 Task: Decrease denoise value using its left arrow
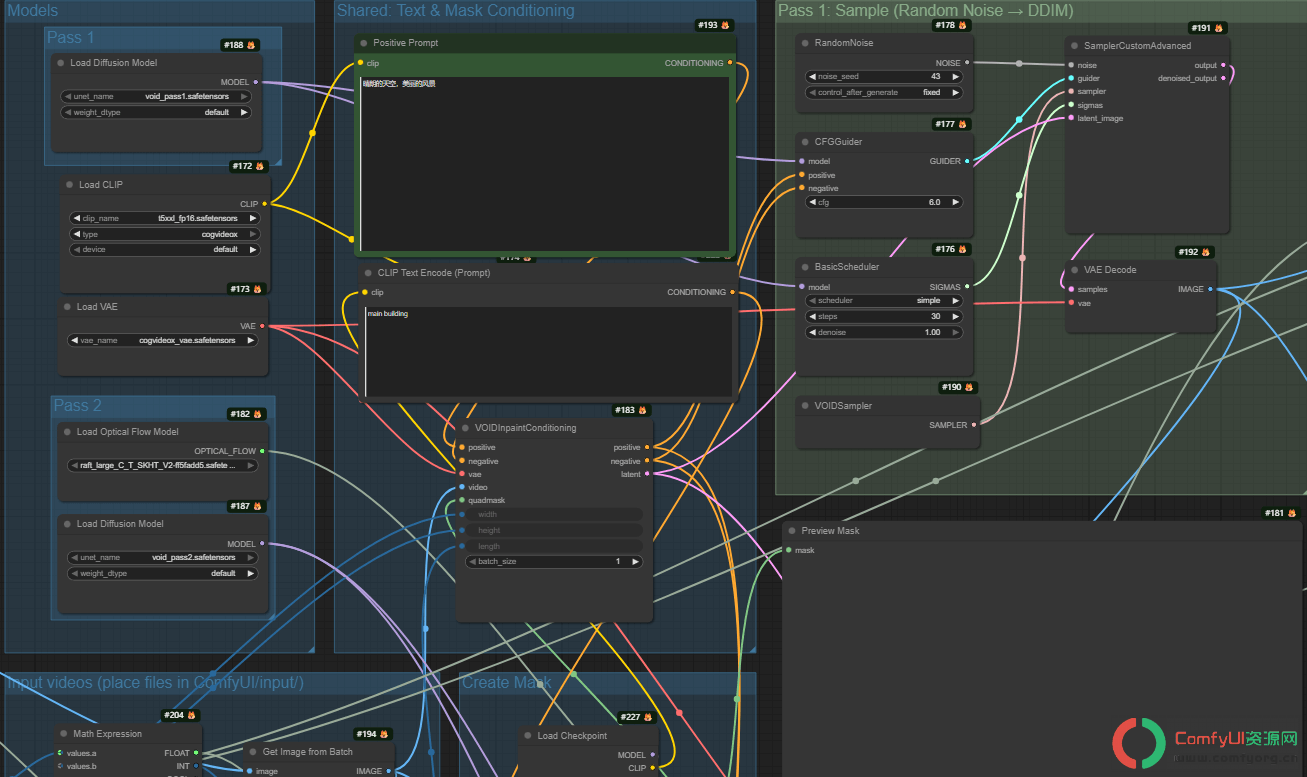coord(812,332)
